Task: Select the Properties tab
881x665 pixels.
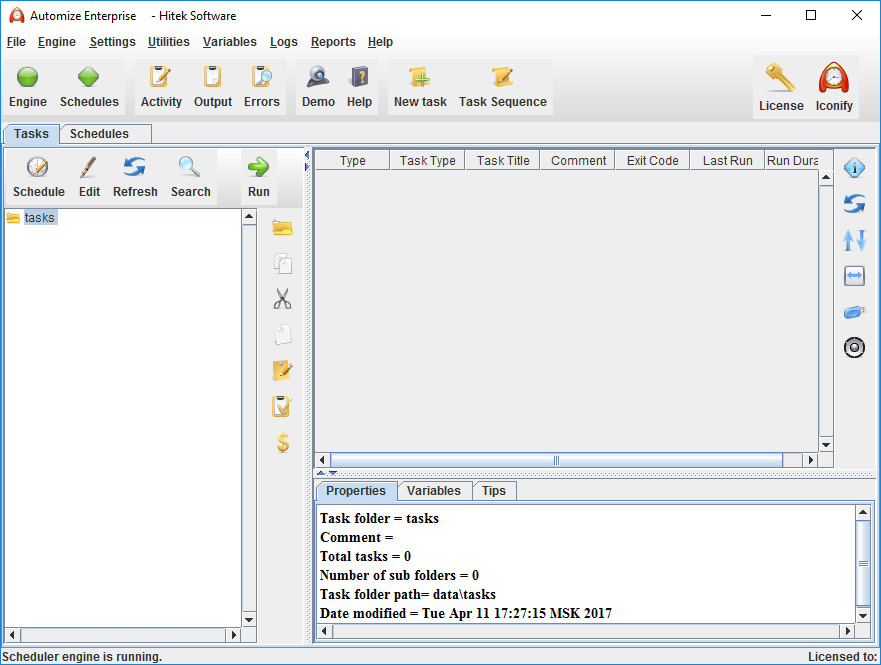Action: tap(356, 490)
